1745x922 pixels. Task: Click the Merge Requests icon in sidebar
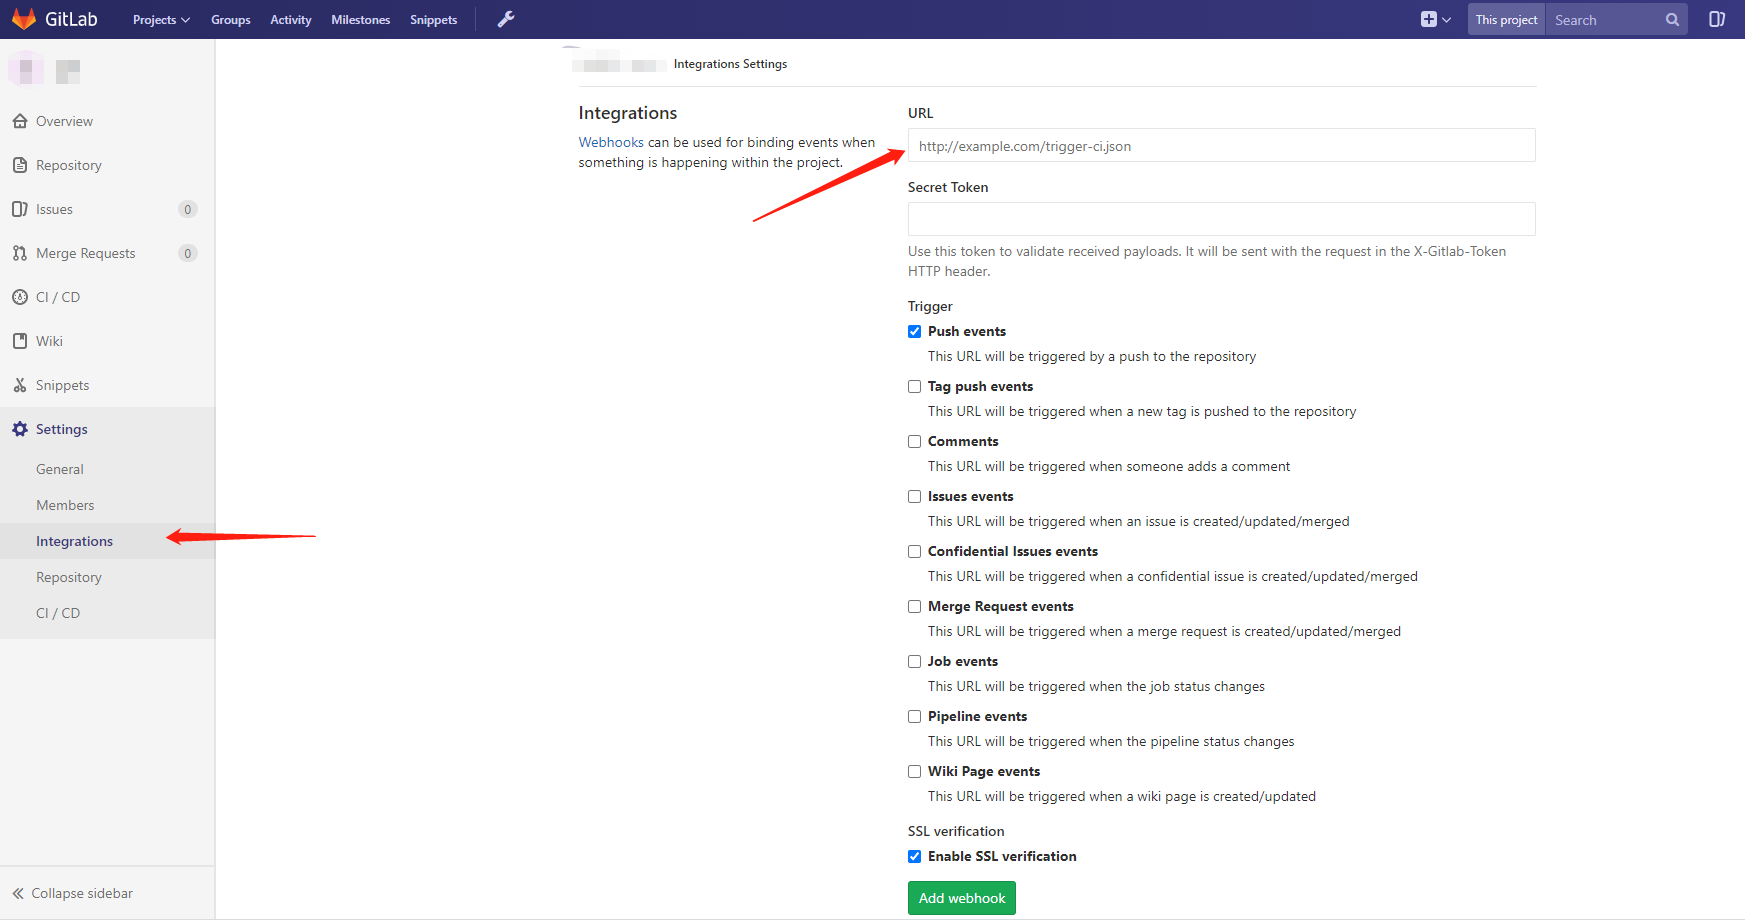point(20,253)
